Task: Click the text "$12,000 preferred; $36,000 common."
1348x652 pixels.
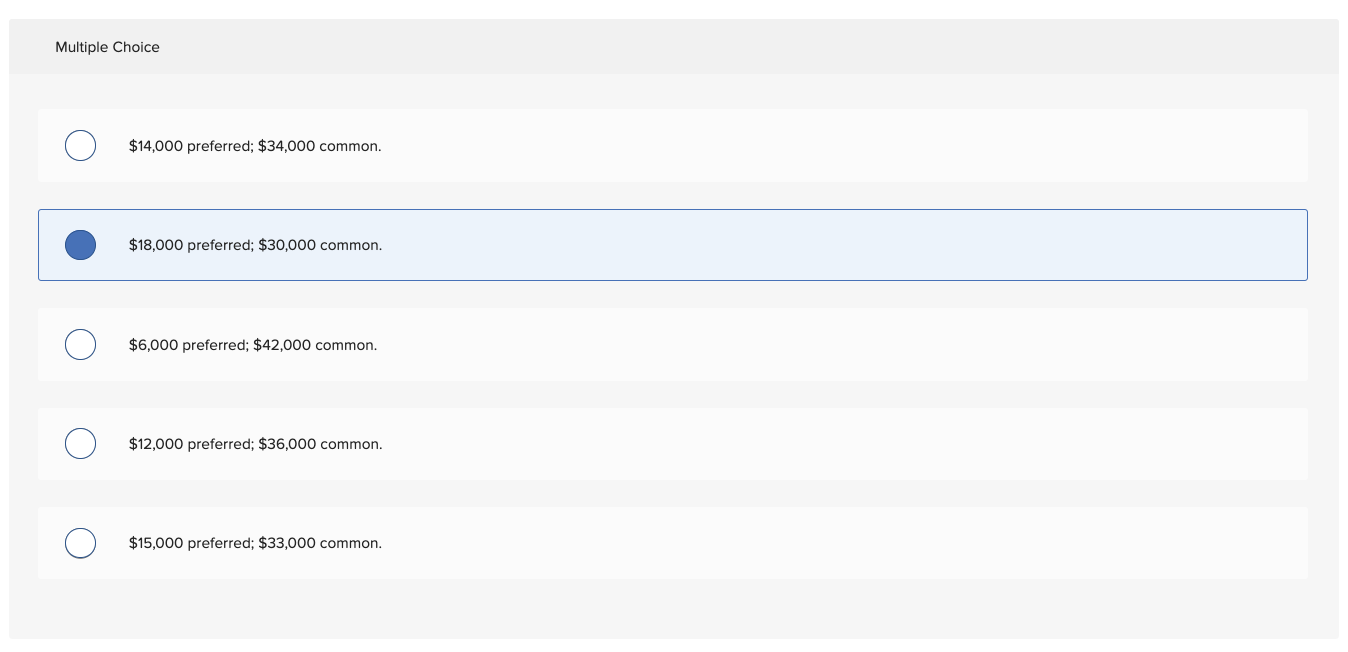Action: point(255,444)
